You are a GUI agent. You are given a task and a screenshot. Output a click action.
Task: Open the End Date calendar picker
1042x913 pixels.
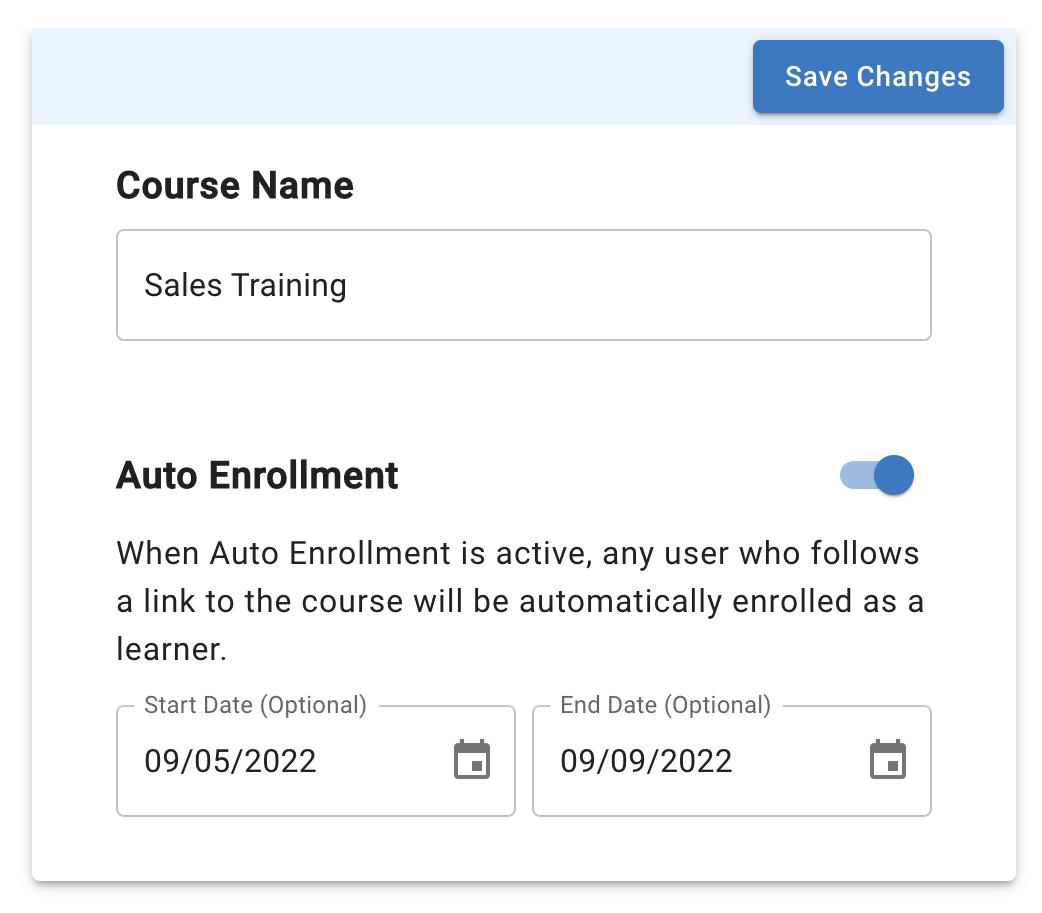point(887,761)
